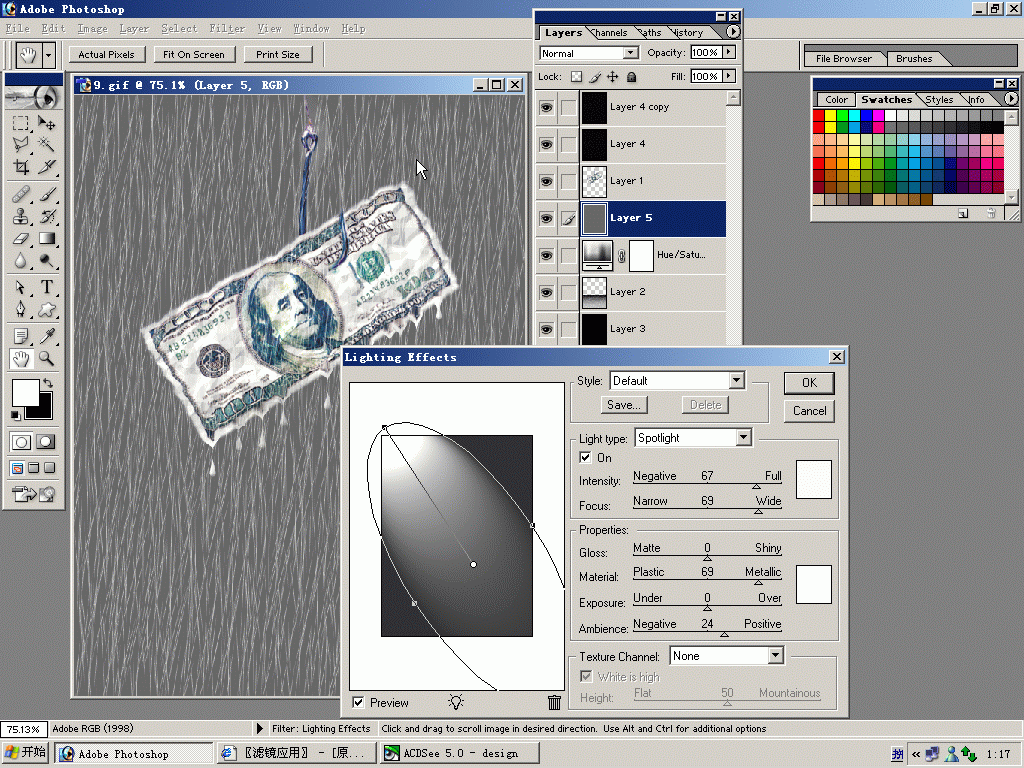Switch to the Styles tab
This screenshot has width=1024, height=768.
(x=939, y=100)
